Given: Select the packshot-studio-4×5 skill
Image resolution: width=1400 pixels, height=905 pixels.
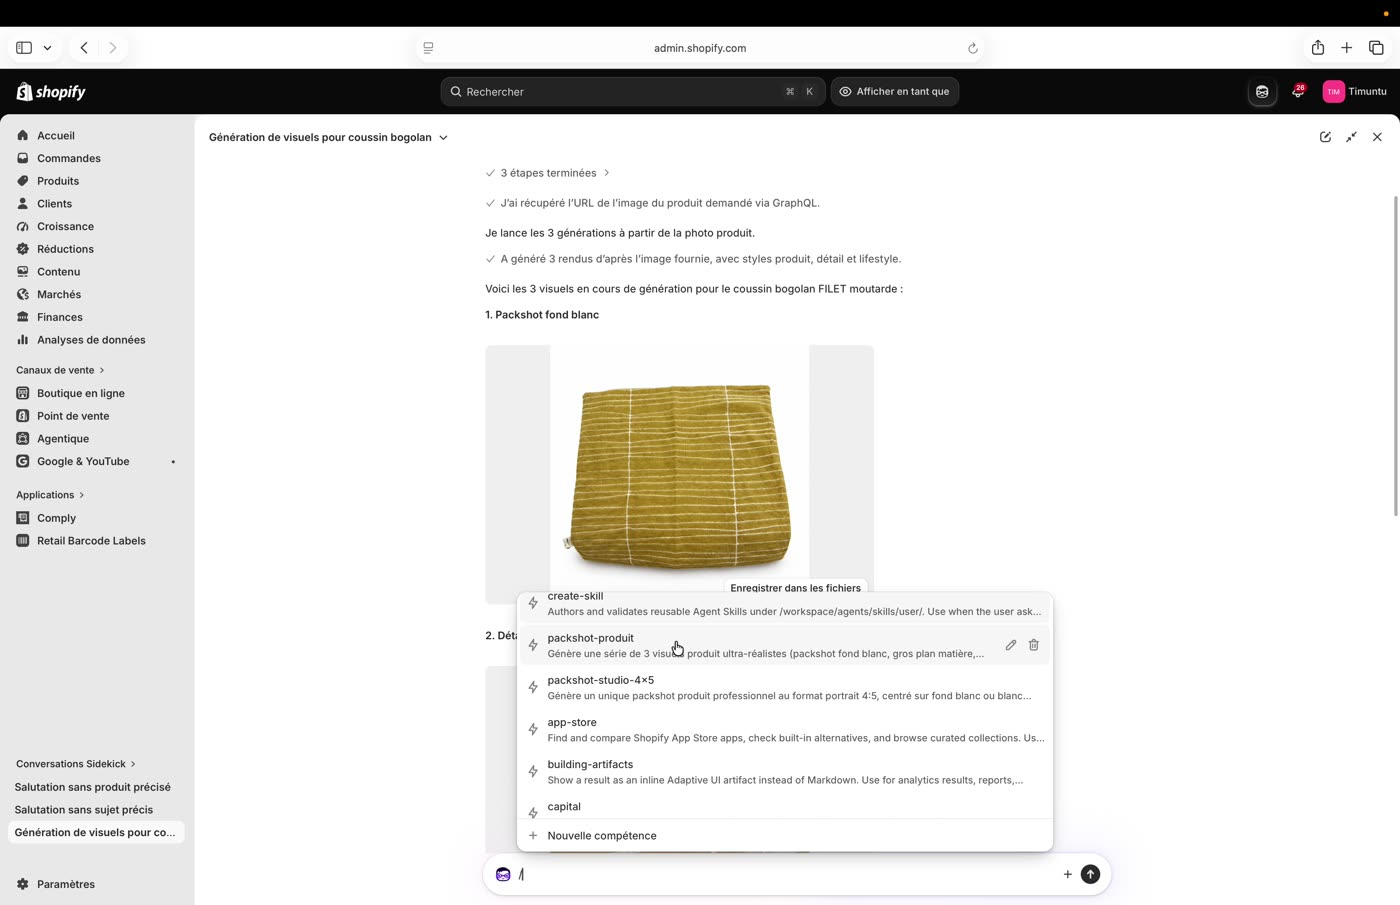Looking at the screenshot, I should pos(785,687).
